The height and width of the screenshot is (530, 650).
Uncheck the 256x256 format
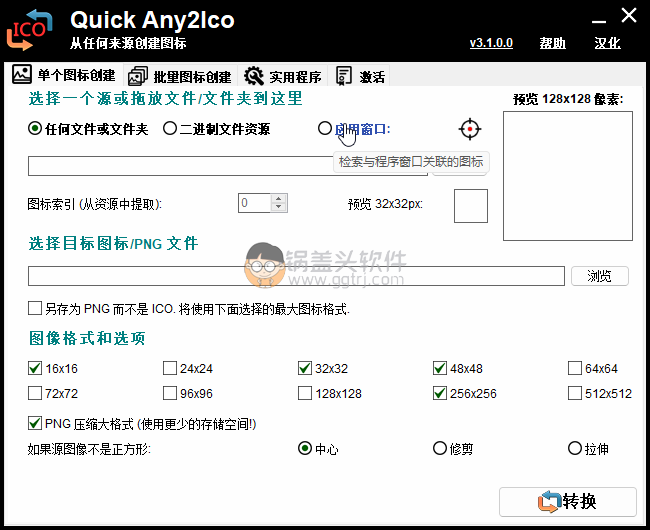click(439, 393)
